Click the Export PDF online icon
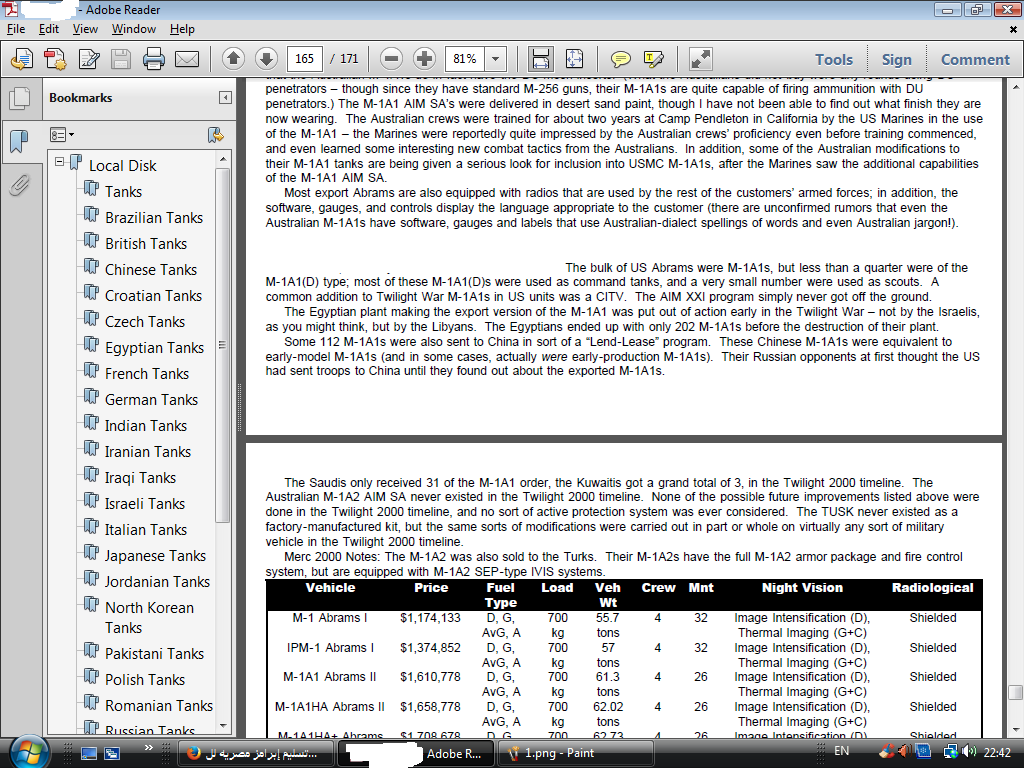 (x=55, y=59)
